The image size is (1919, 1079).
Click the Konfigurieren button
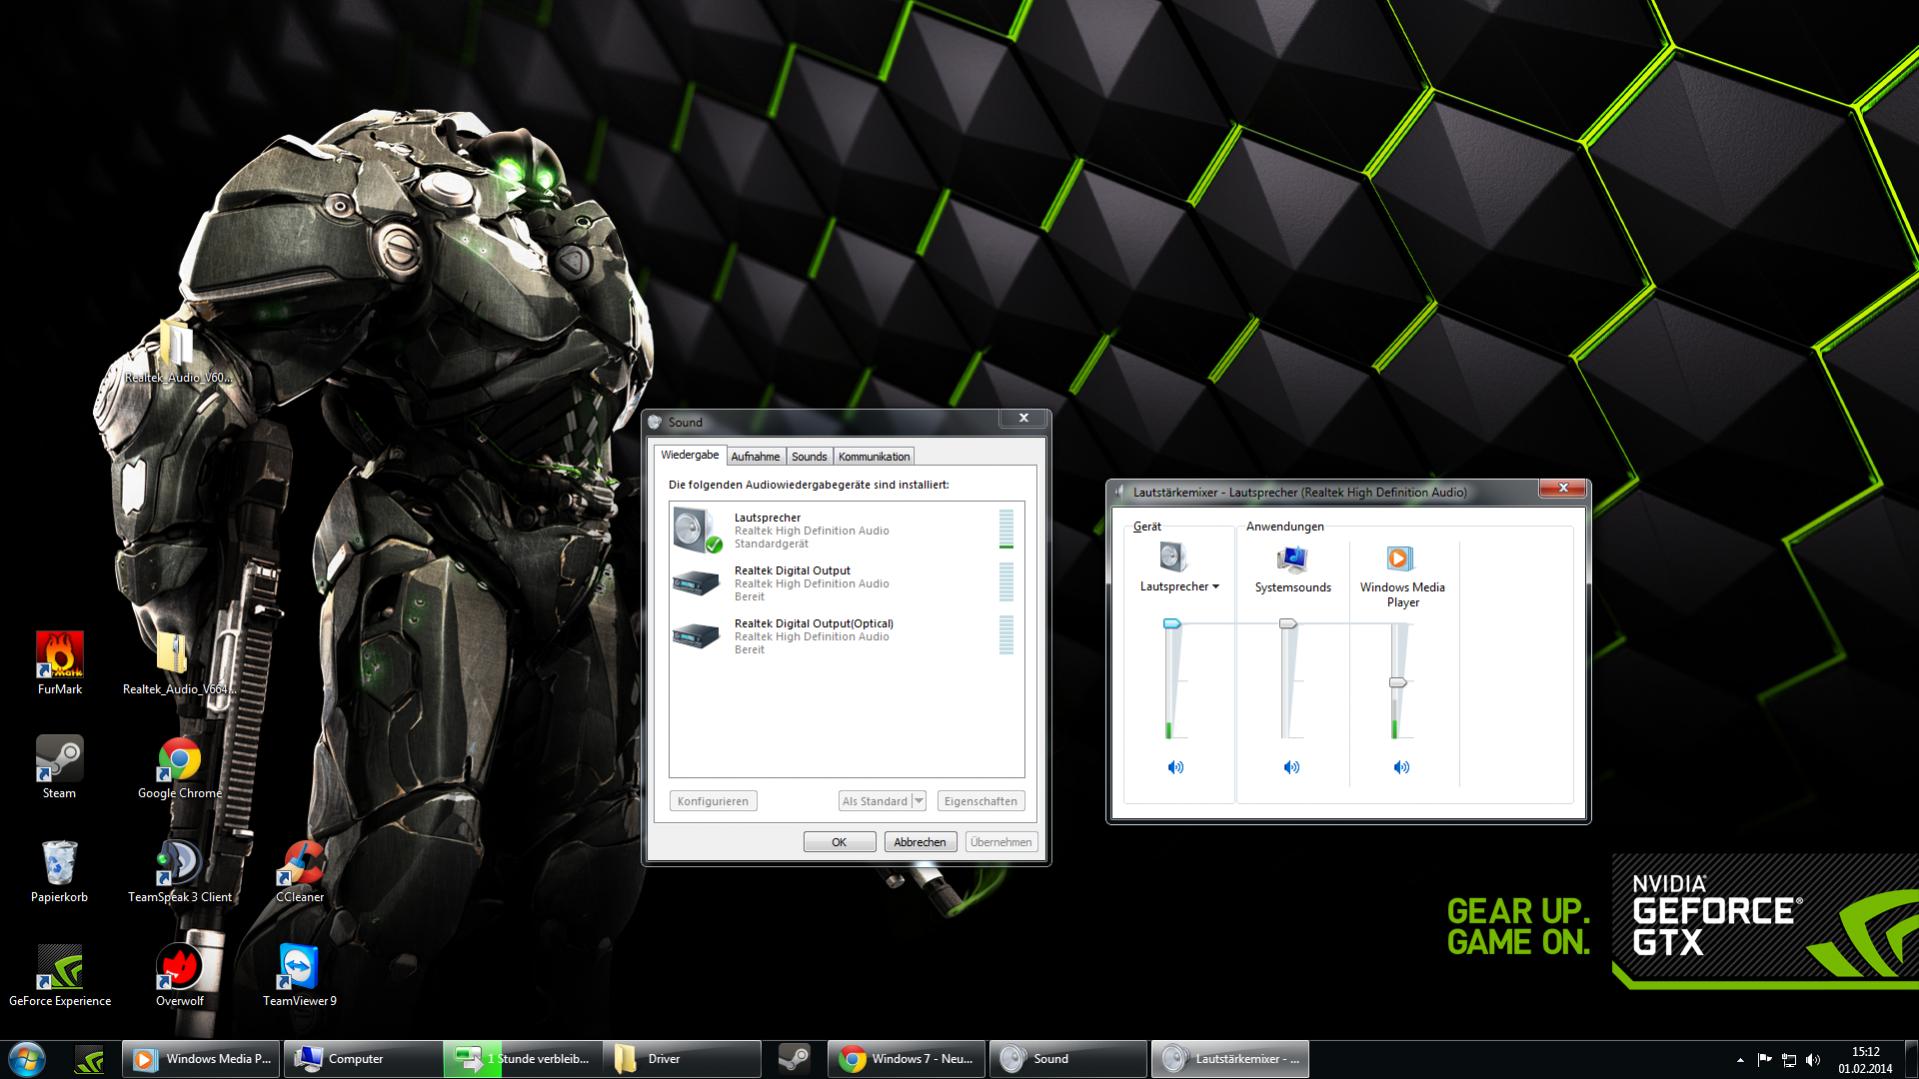[x=713, y=801]
